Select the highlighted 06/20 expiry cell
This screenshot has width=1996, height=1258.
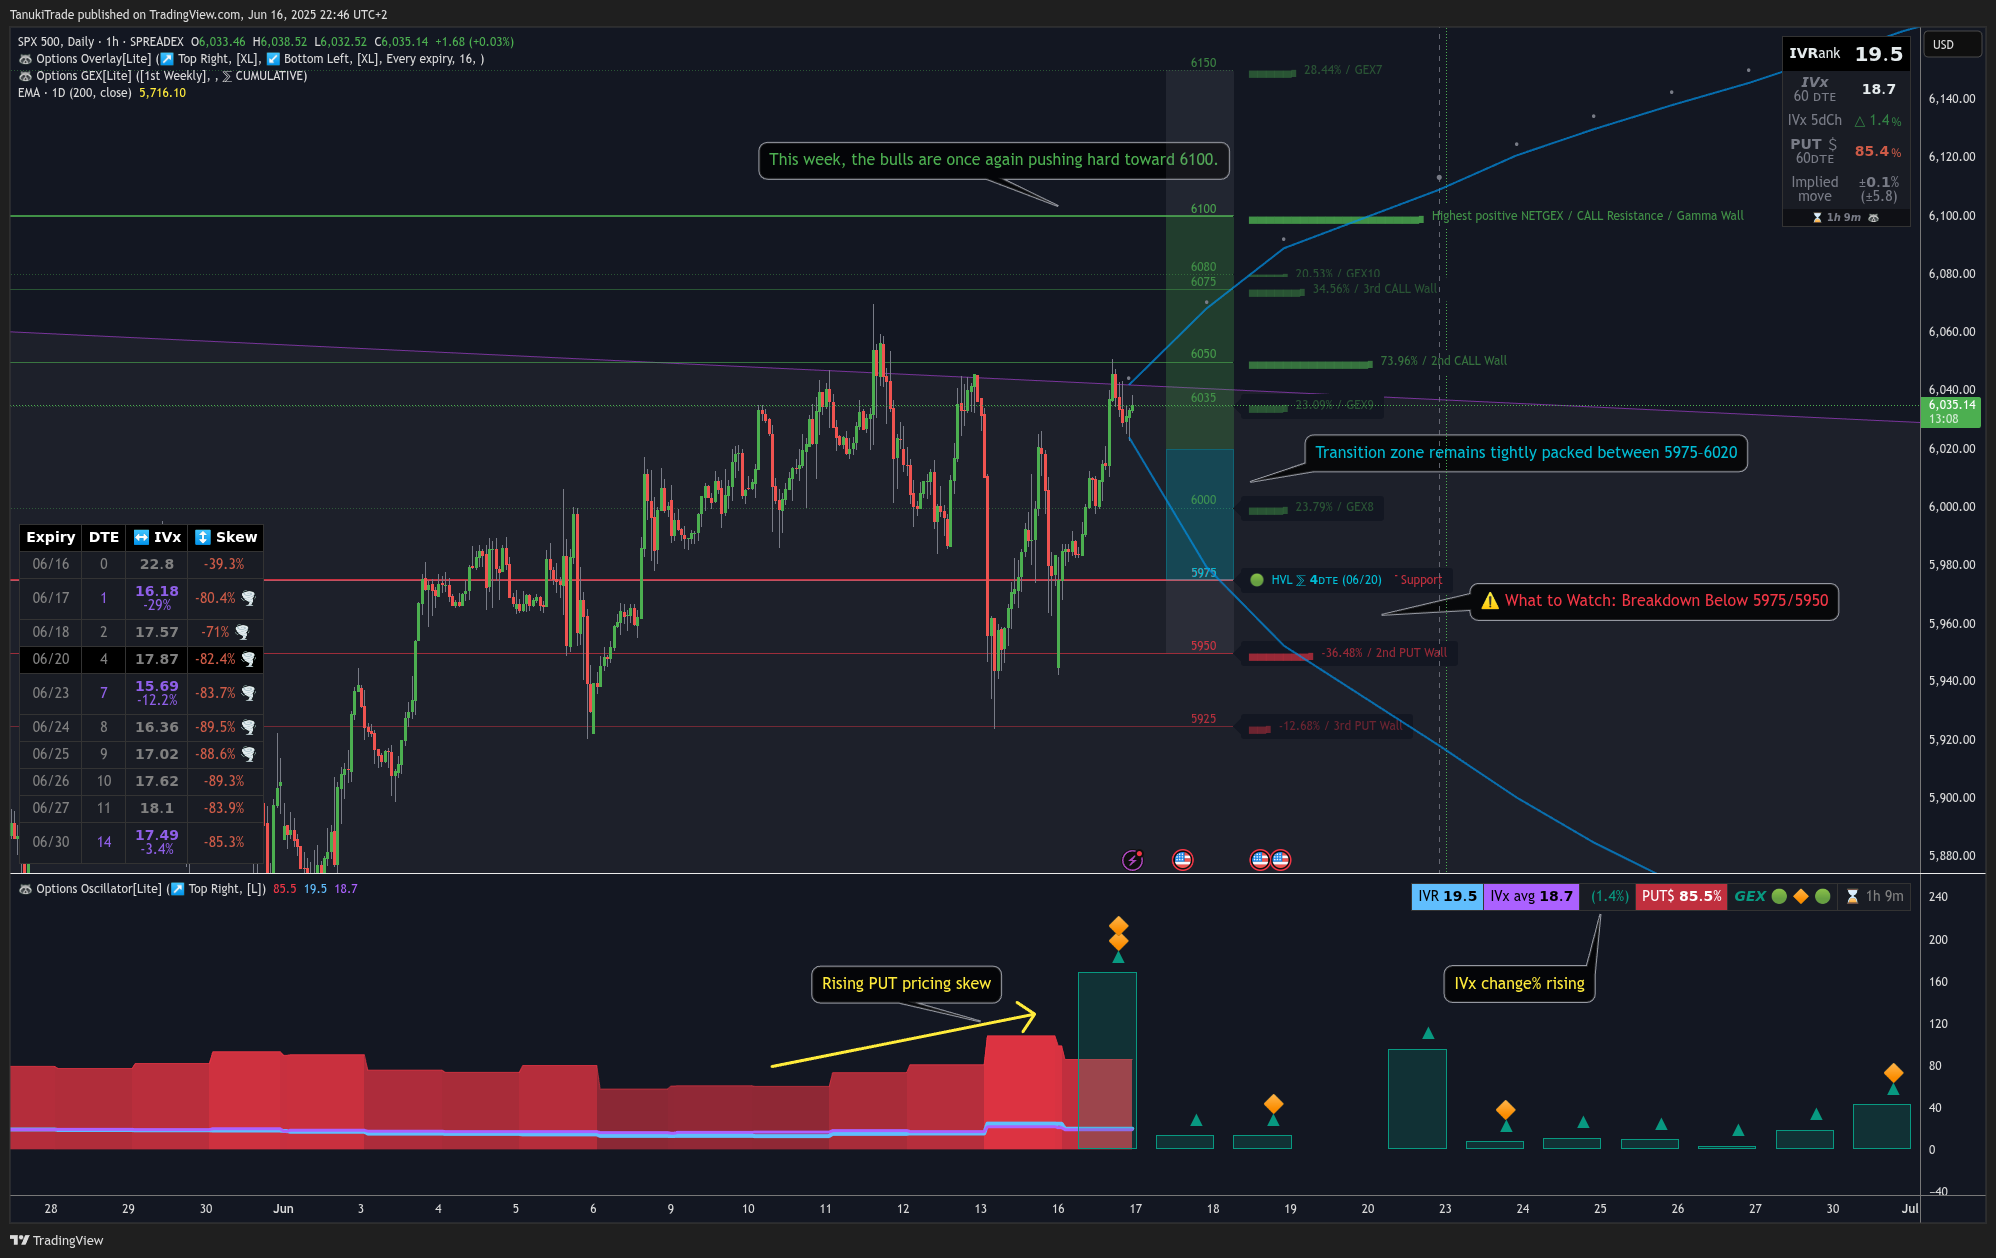[x=51, y=660]
